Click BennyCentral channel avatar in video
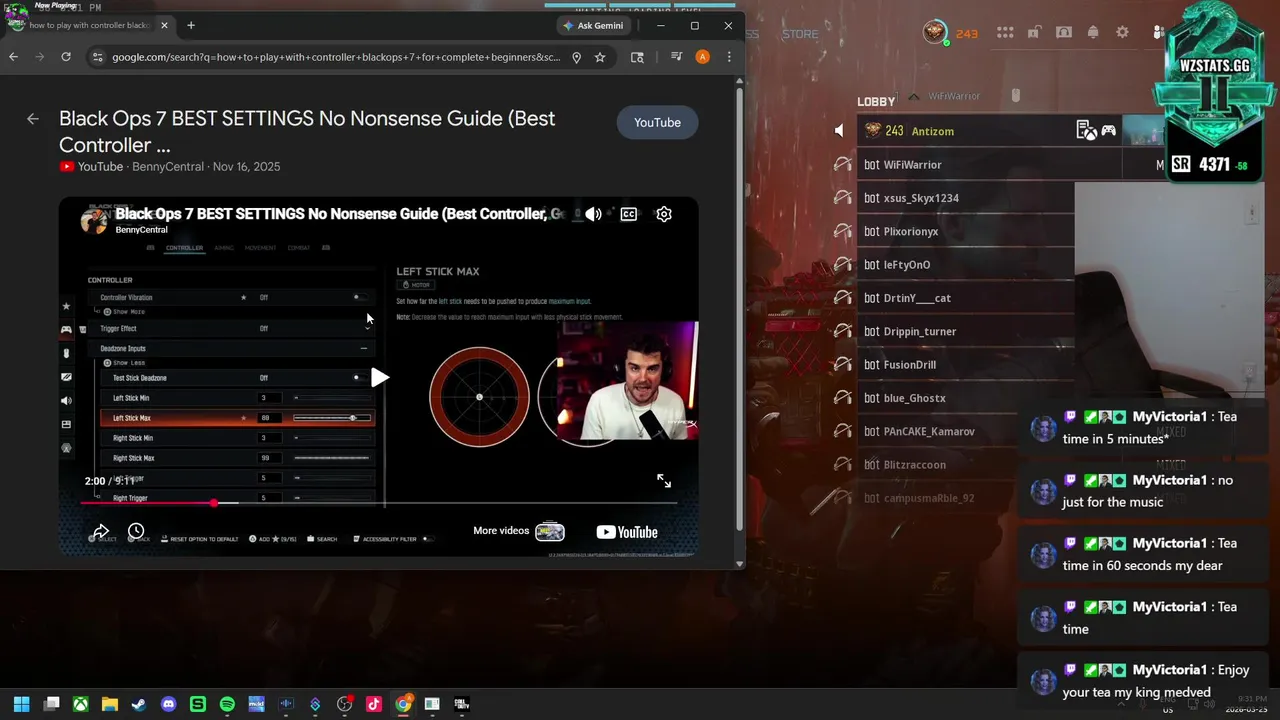This screenshot has height=720, width=1280. (x=94, y=221)
